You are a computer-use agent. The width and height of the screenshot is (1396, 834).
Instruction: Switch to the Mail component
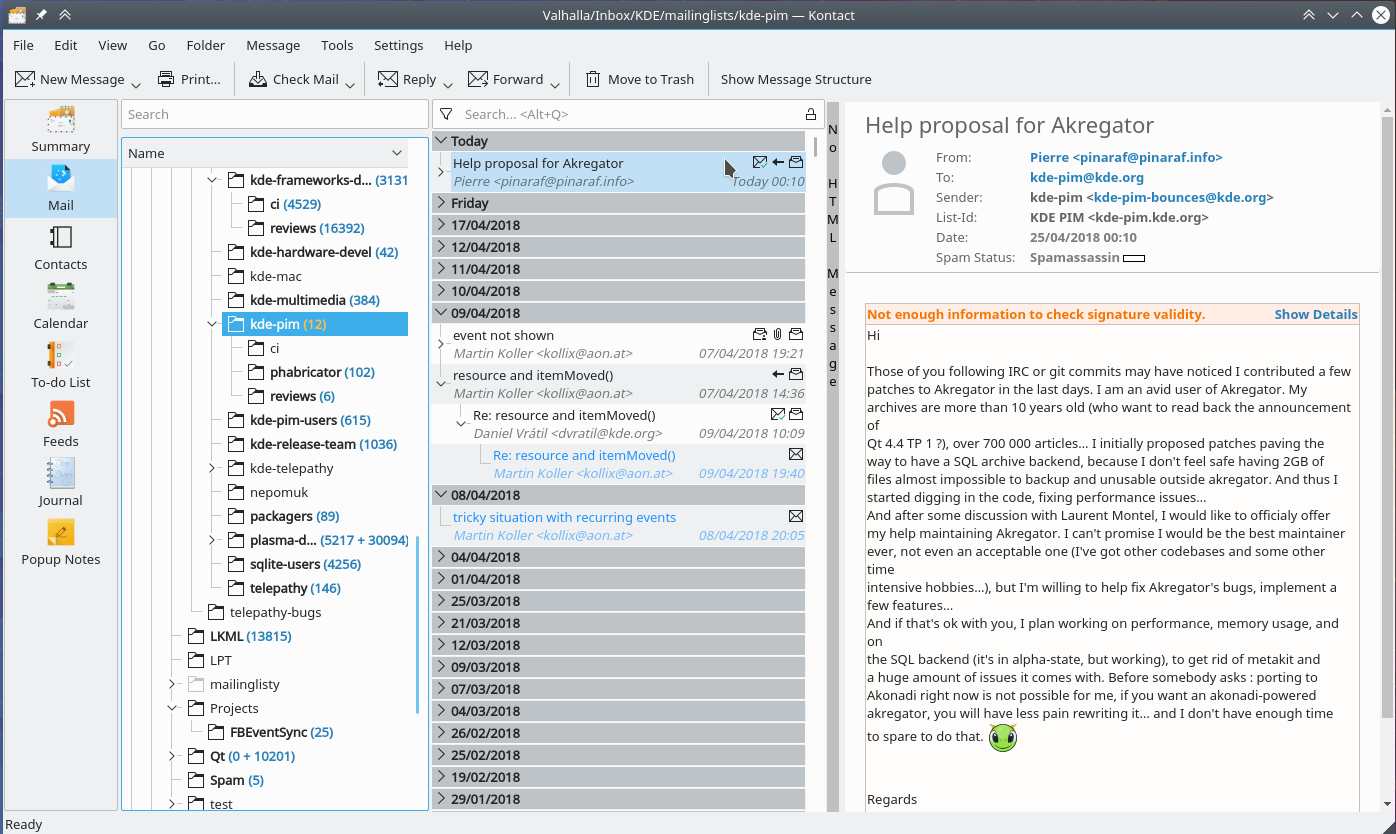pos(60,189)
